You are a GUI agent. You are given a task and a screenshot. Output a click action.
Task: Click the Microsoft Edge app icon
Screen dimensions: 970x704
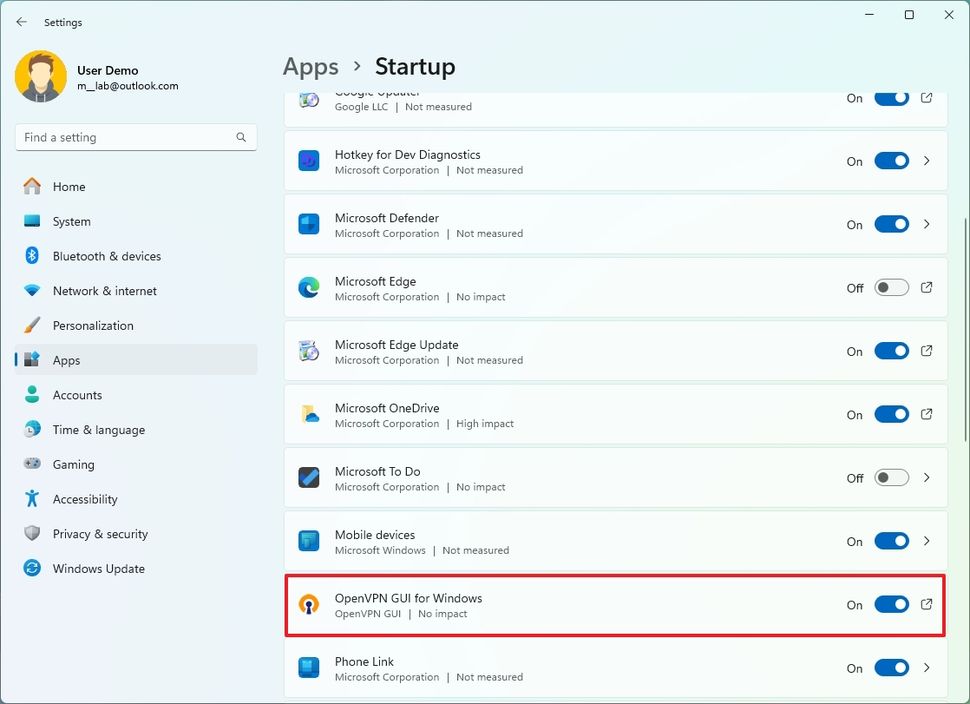coord(309,288)
